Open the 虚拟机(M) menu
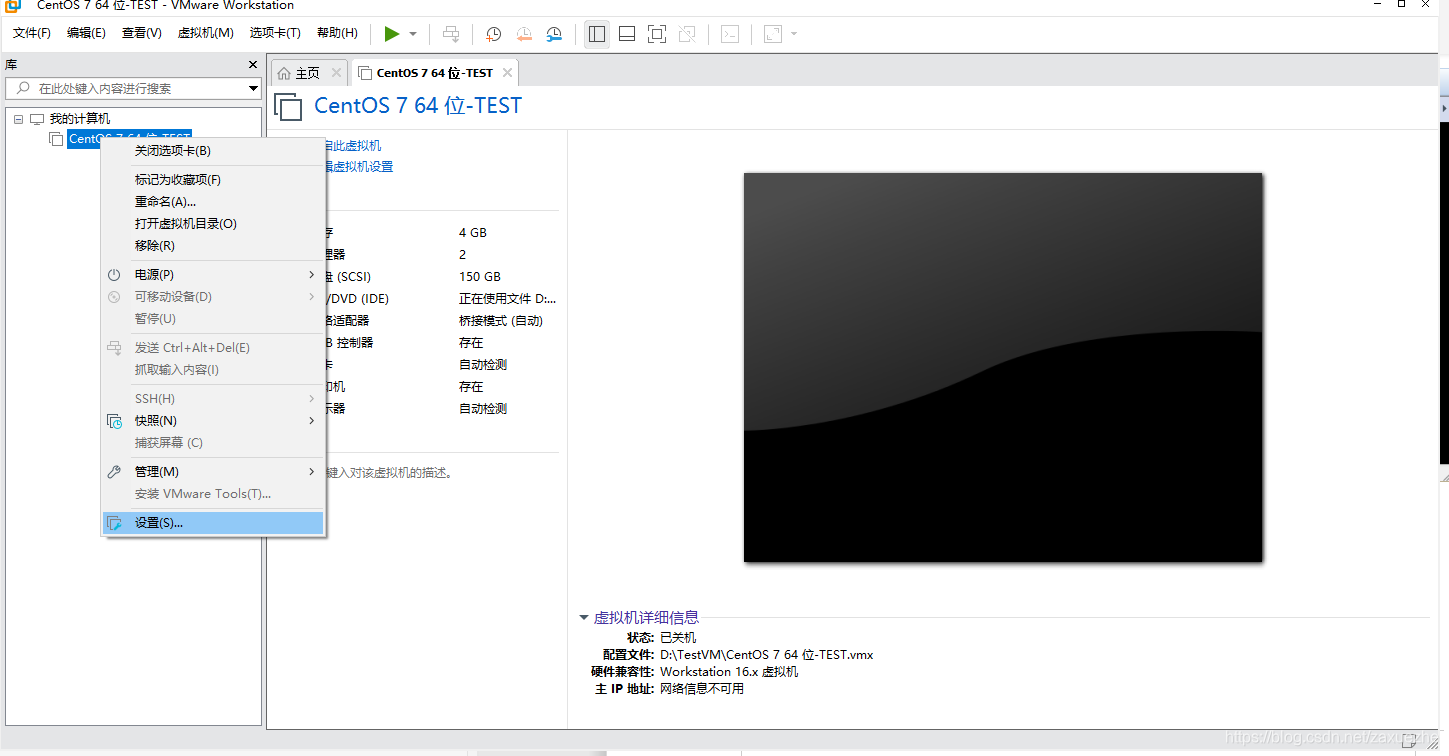Image resolution: width=1449 pixels, height=756 pixels. click(205, 33)
